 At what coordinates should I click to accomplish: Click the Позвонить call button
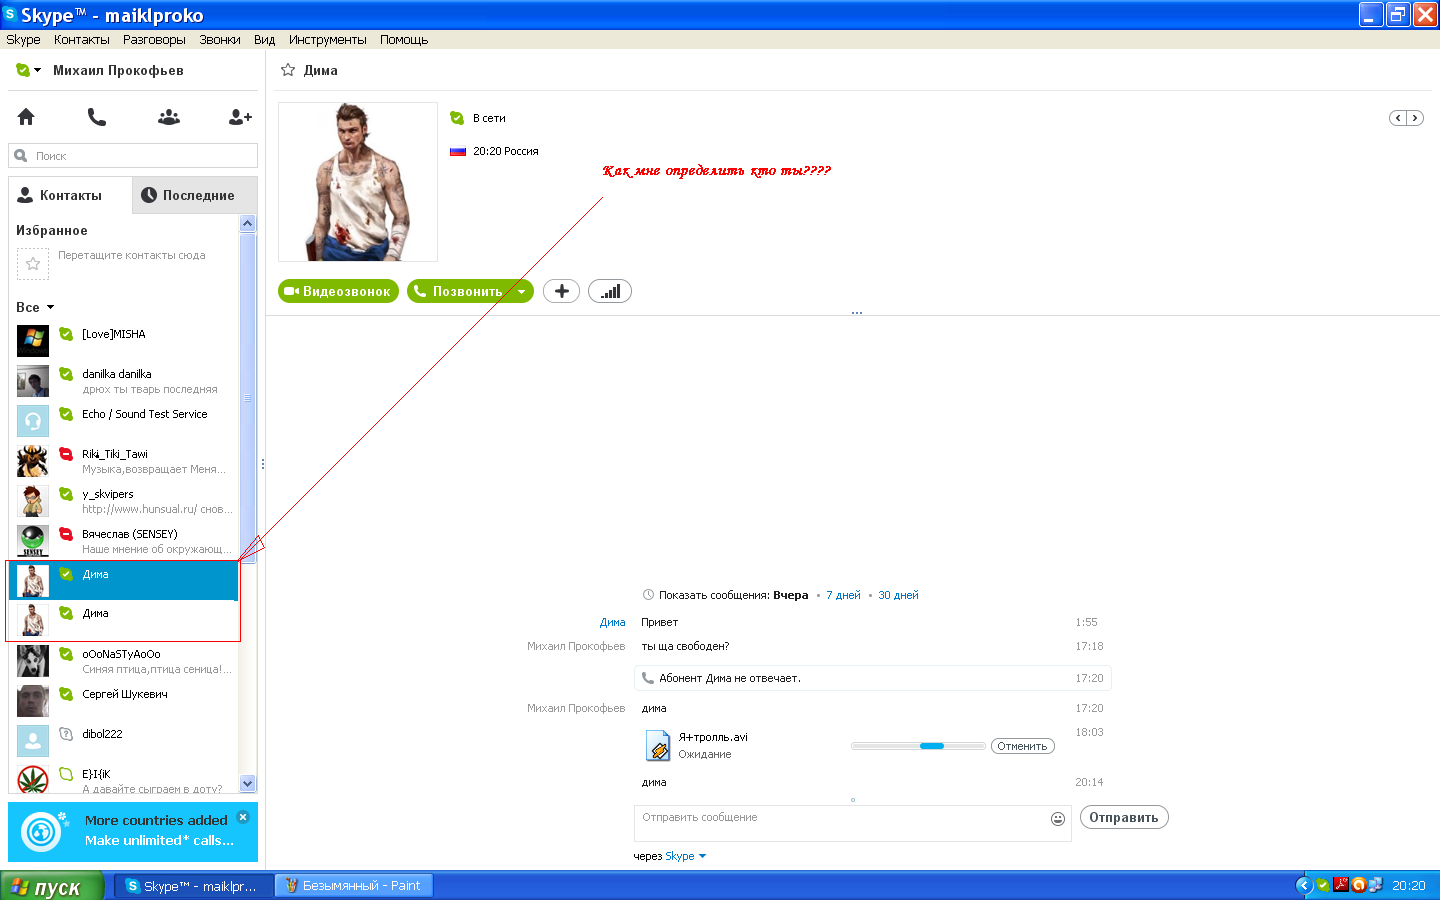point(460,291)
